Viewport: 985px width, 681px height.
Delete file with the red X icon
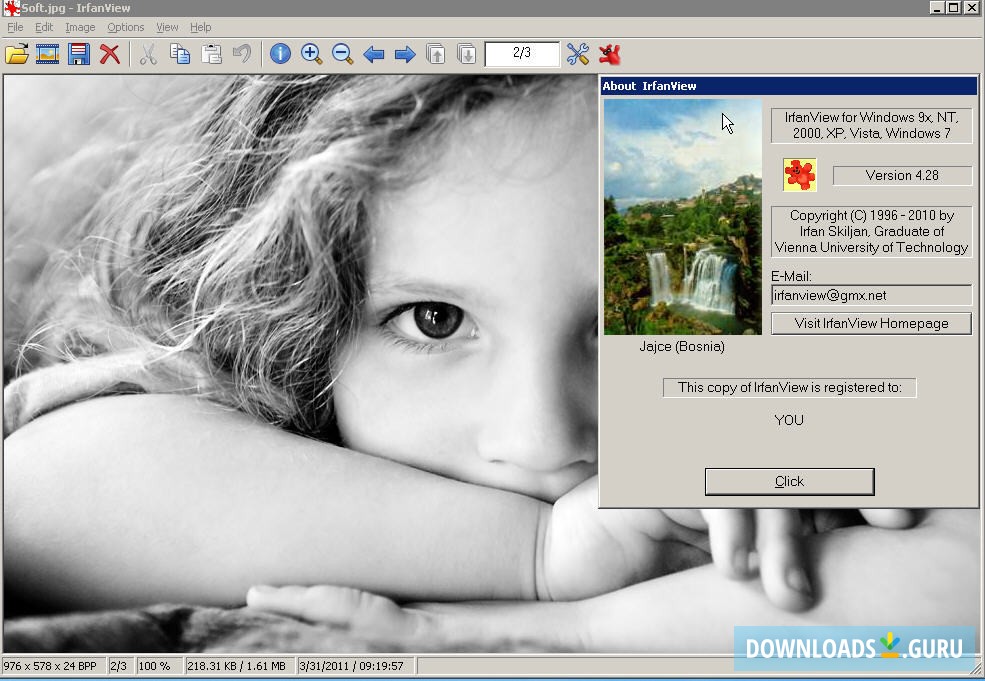pos(110,54)
